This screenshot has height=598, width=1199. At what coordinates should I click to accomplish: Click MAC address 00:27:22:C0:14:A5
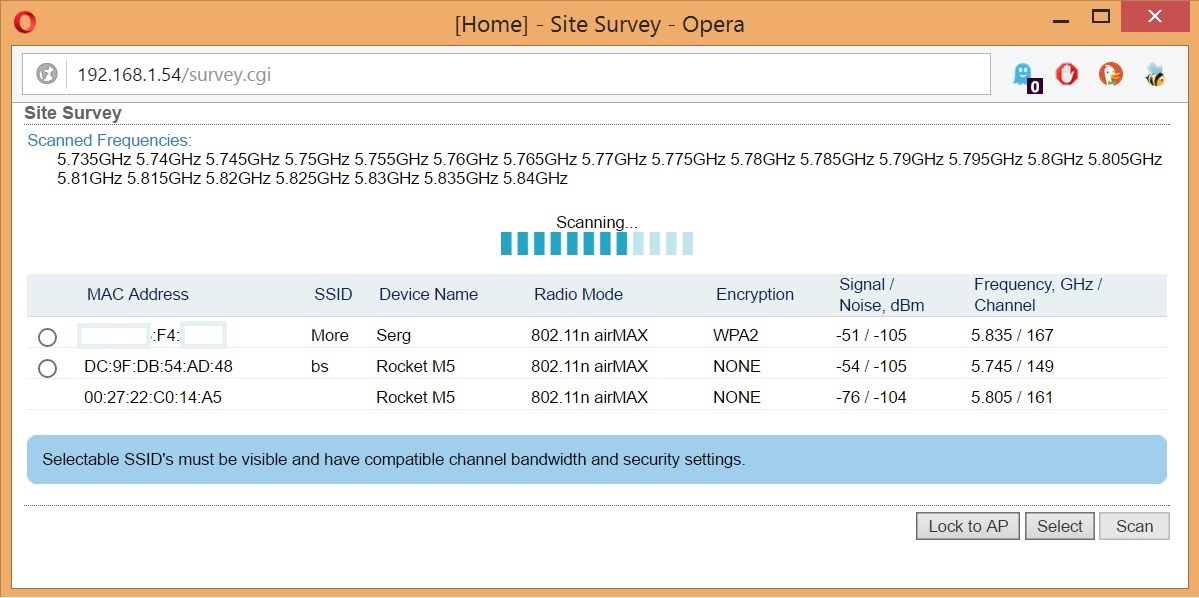[153, 398]
